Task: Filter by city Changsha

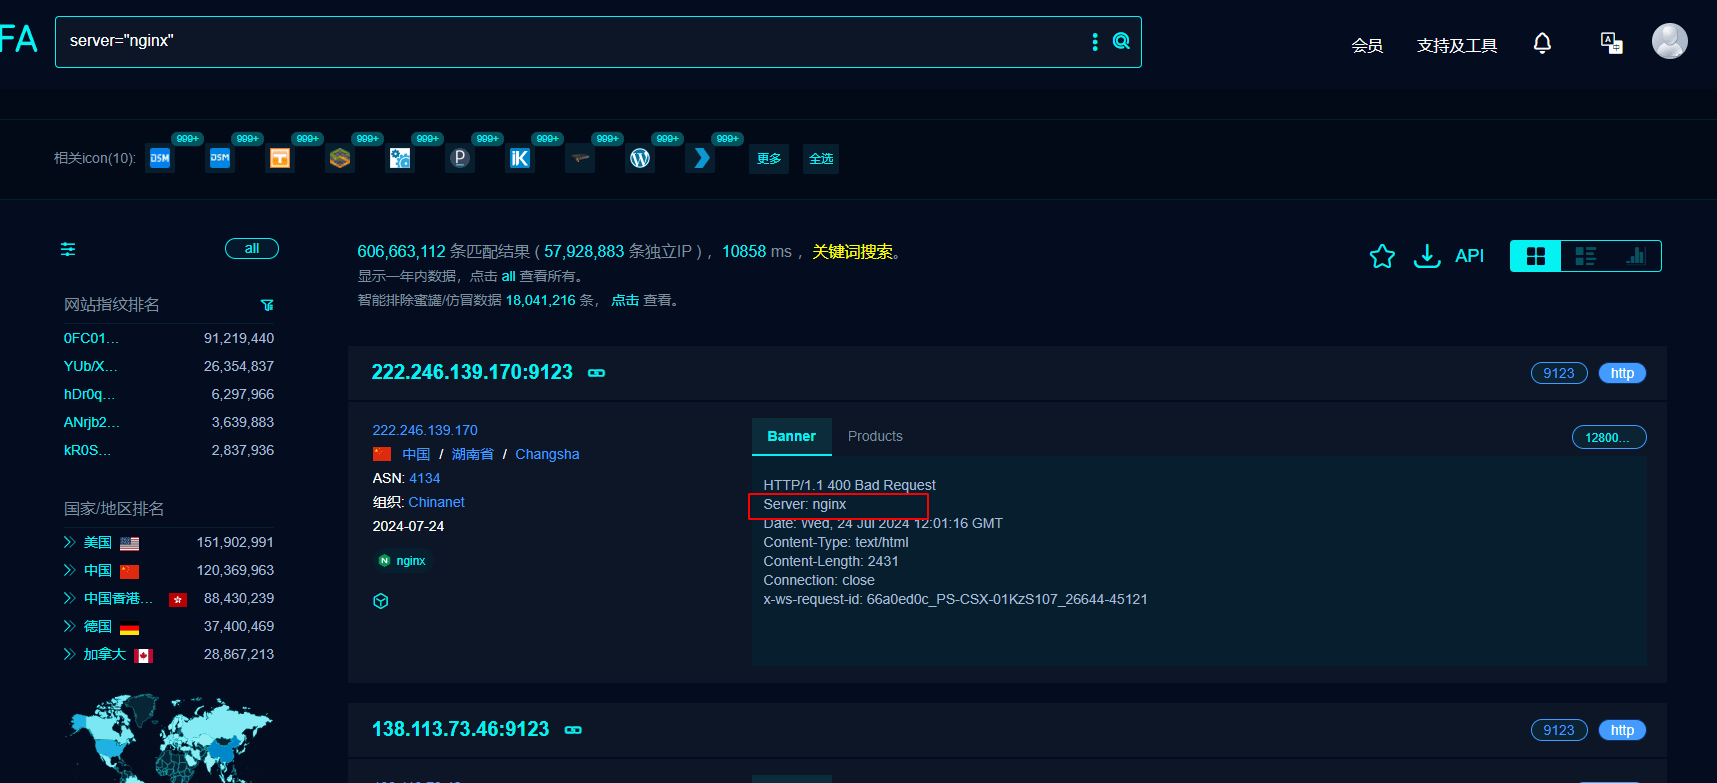Action: coord(547,454)
